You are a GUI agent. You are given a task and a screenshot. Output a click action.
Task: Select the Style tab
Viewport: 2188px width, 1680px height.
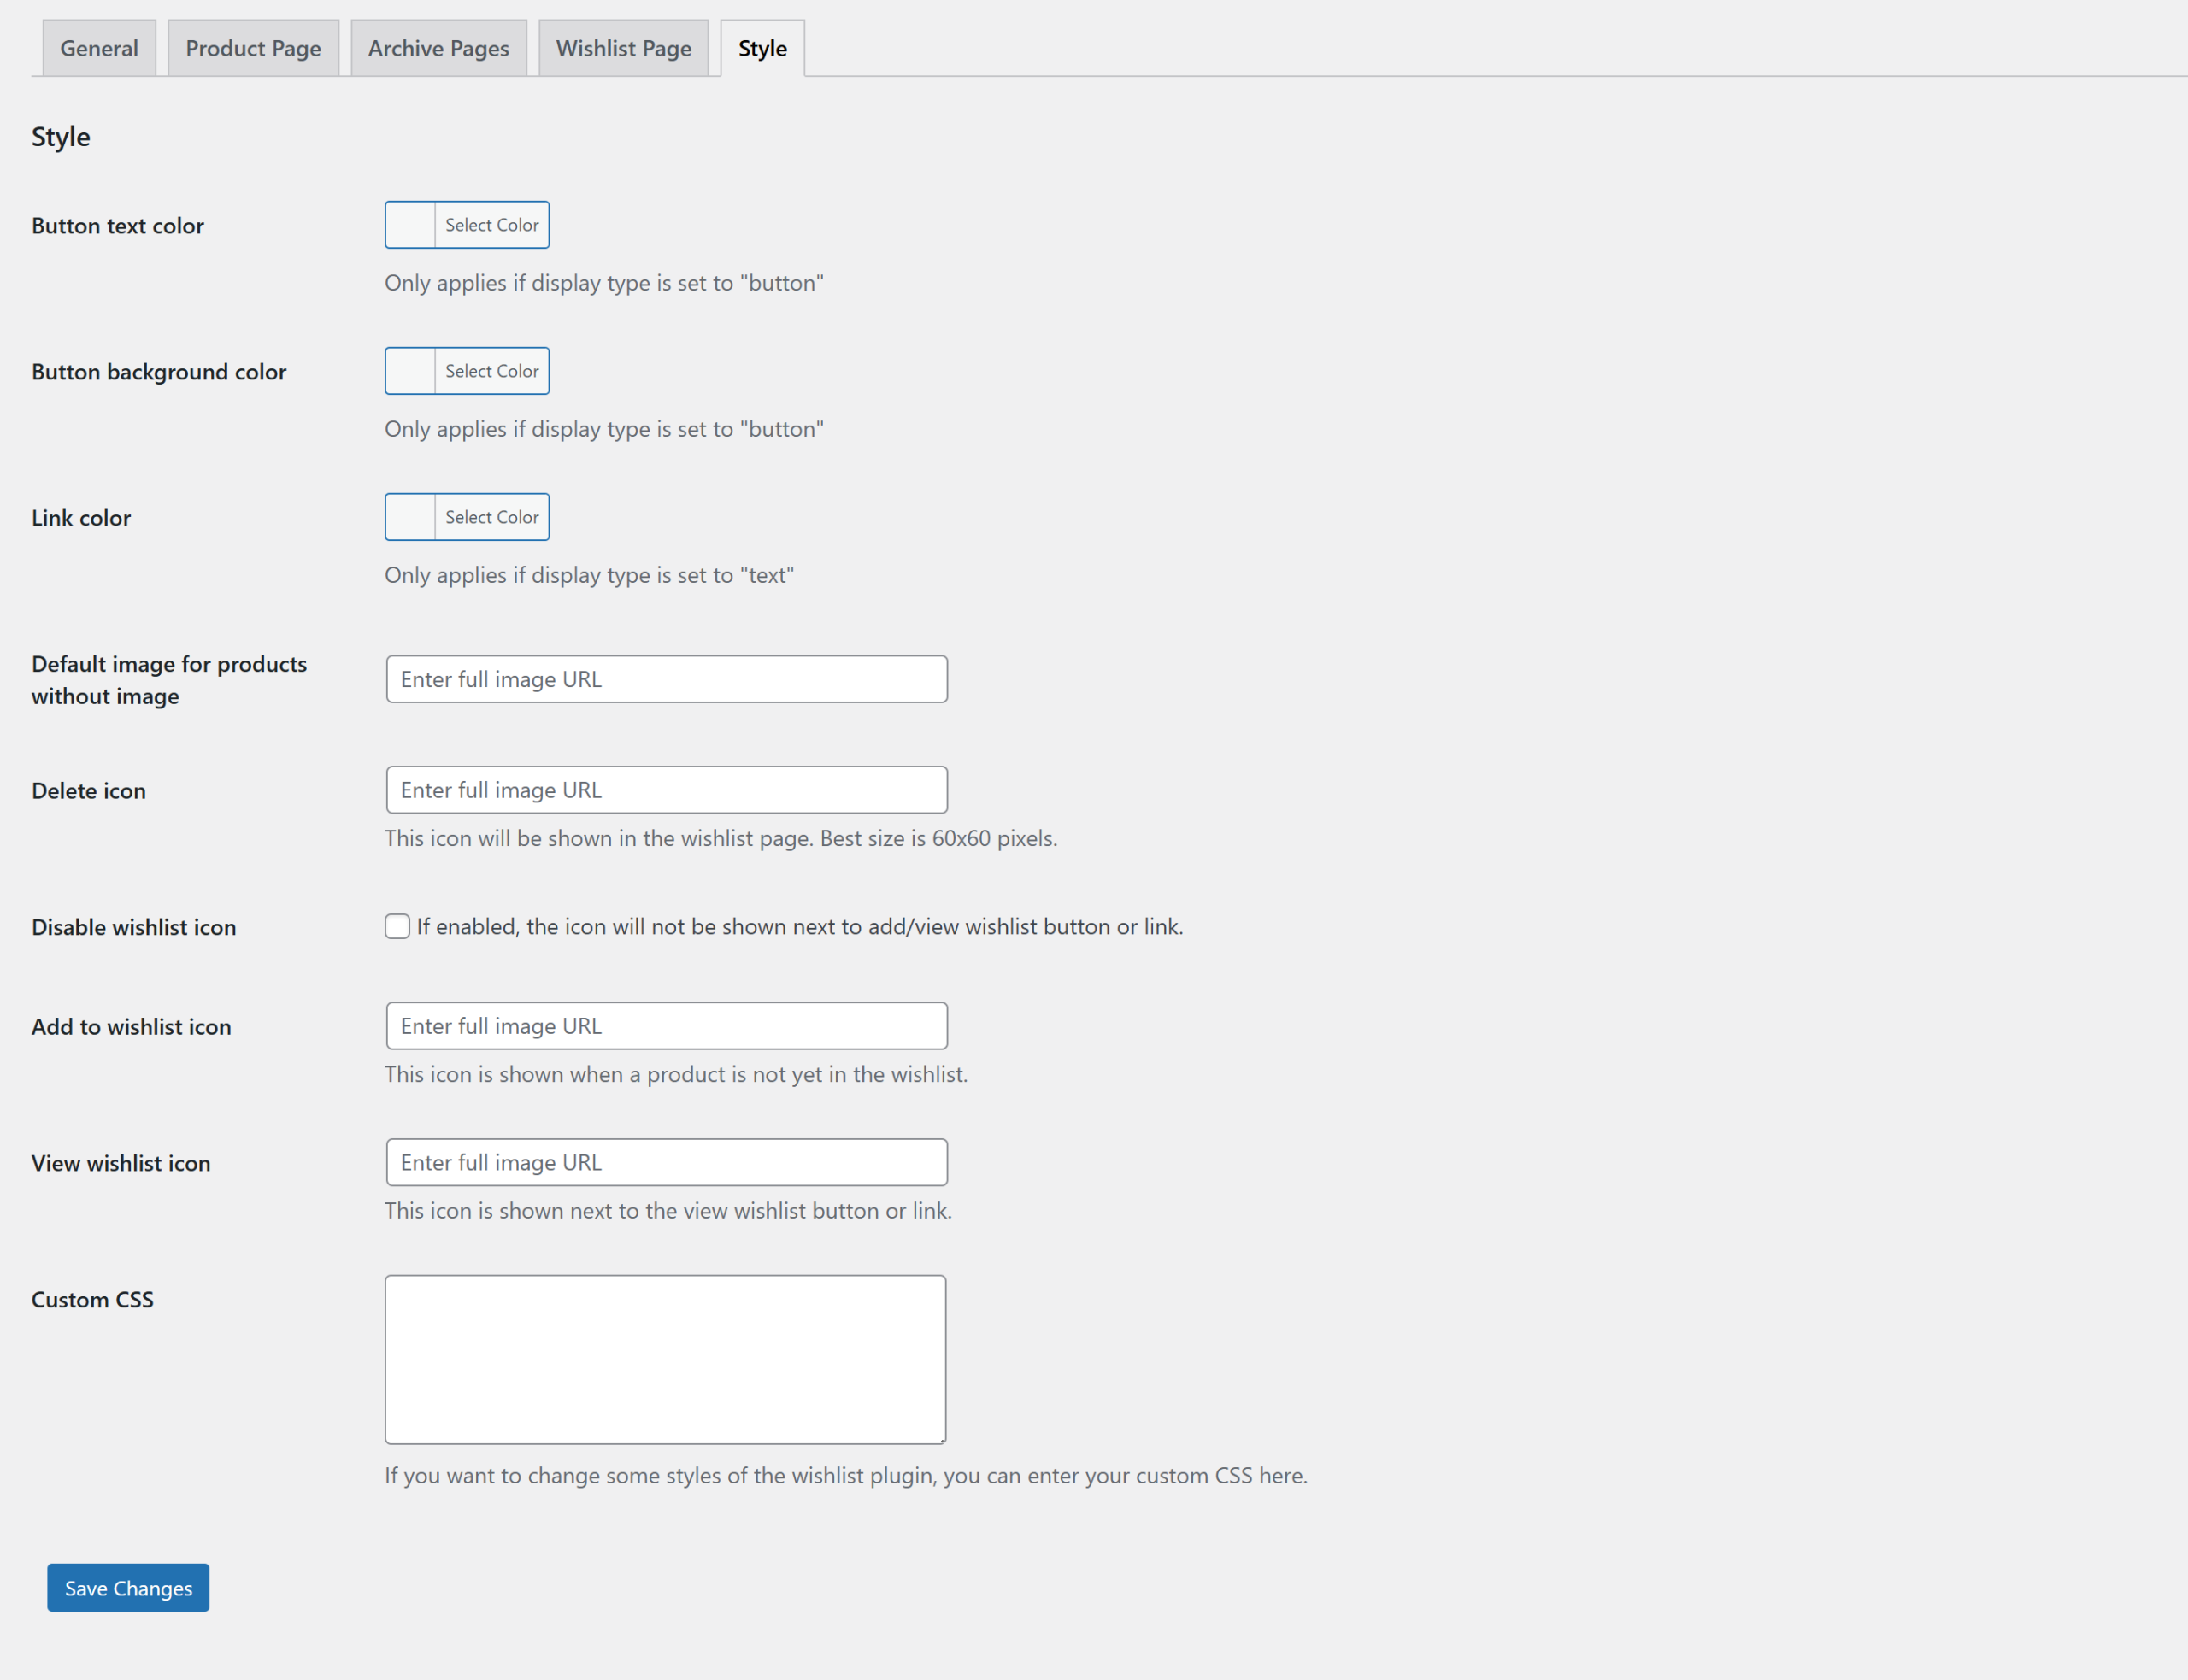[x=762, y=48]
